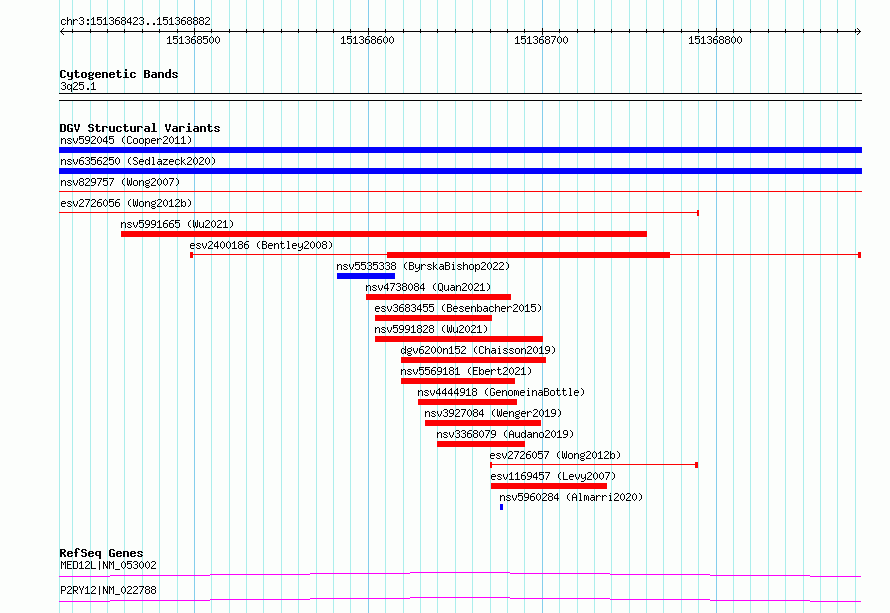Click the 3q25.1 cytogenetic band label

pyautogui.click(x=78, y=86)
